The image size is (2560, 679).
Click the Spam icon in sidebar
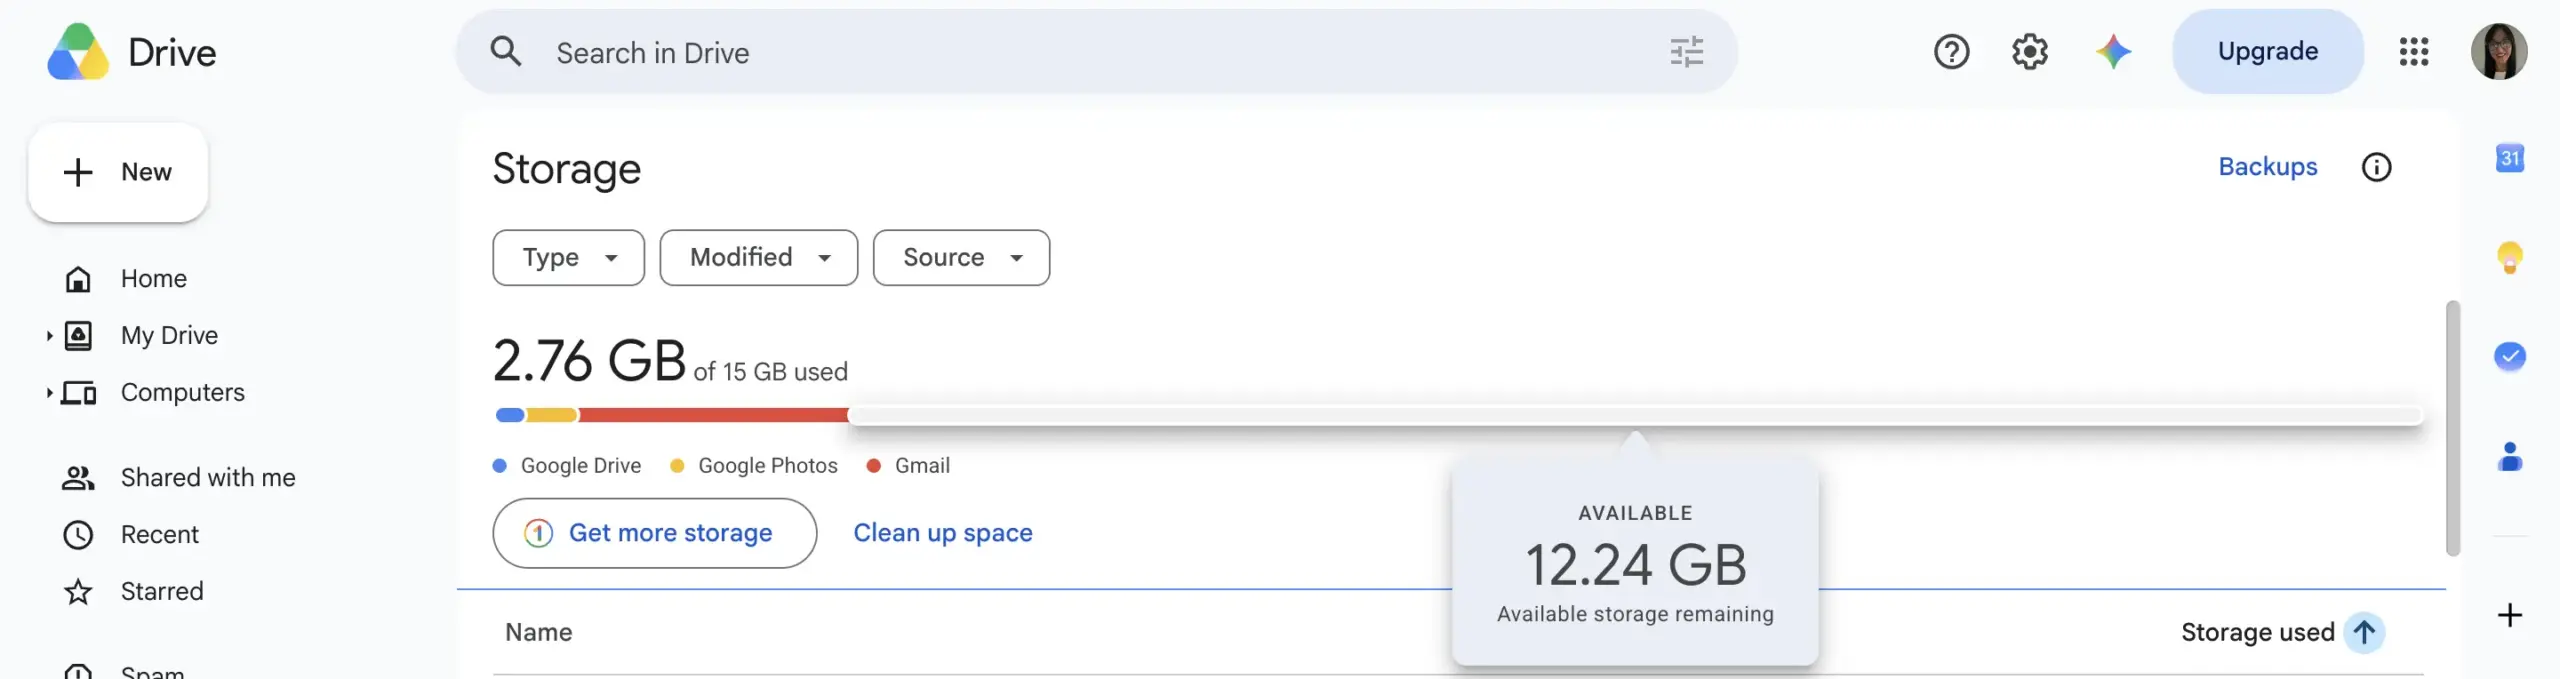pyautogui.click(x=78, y=671)
